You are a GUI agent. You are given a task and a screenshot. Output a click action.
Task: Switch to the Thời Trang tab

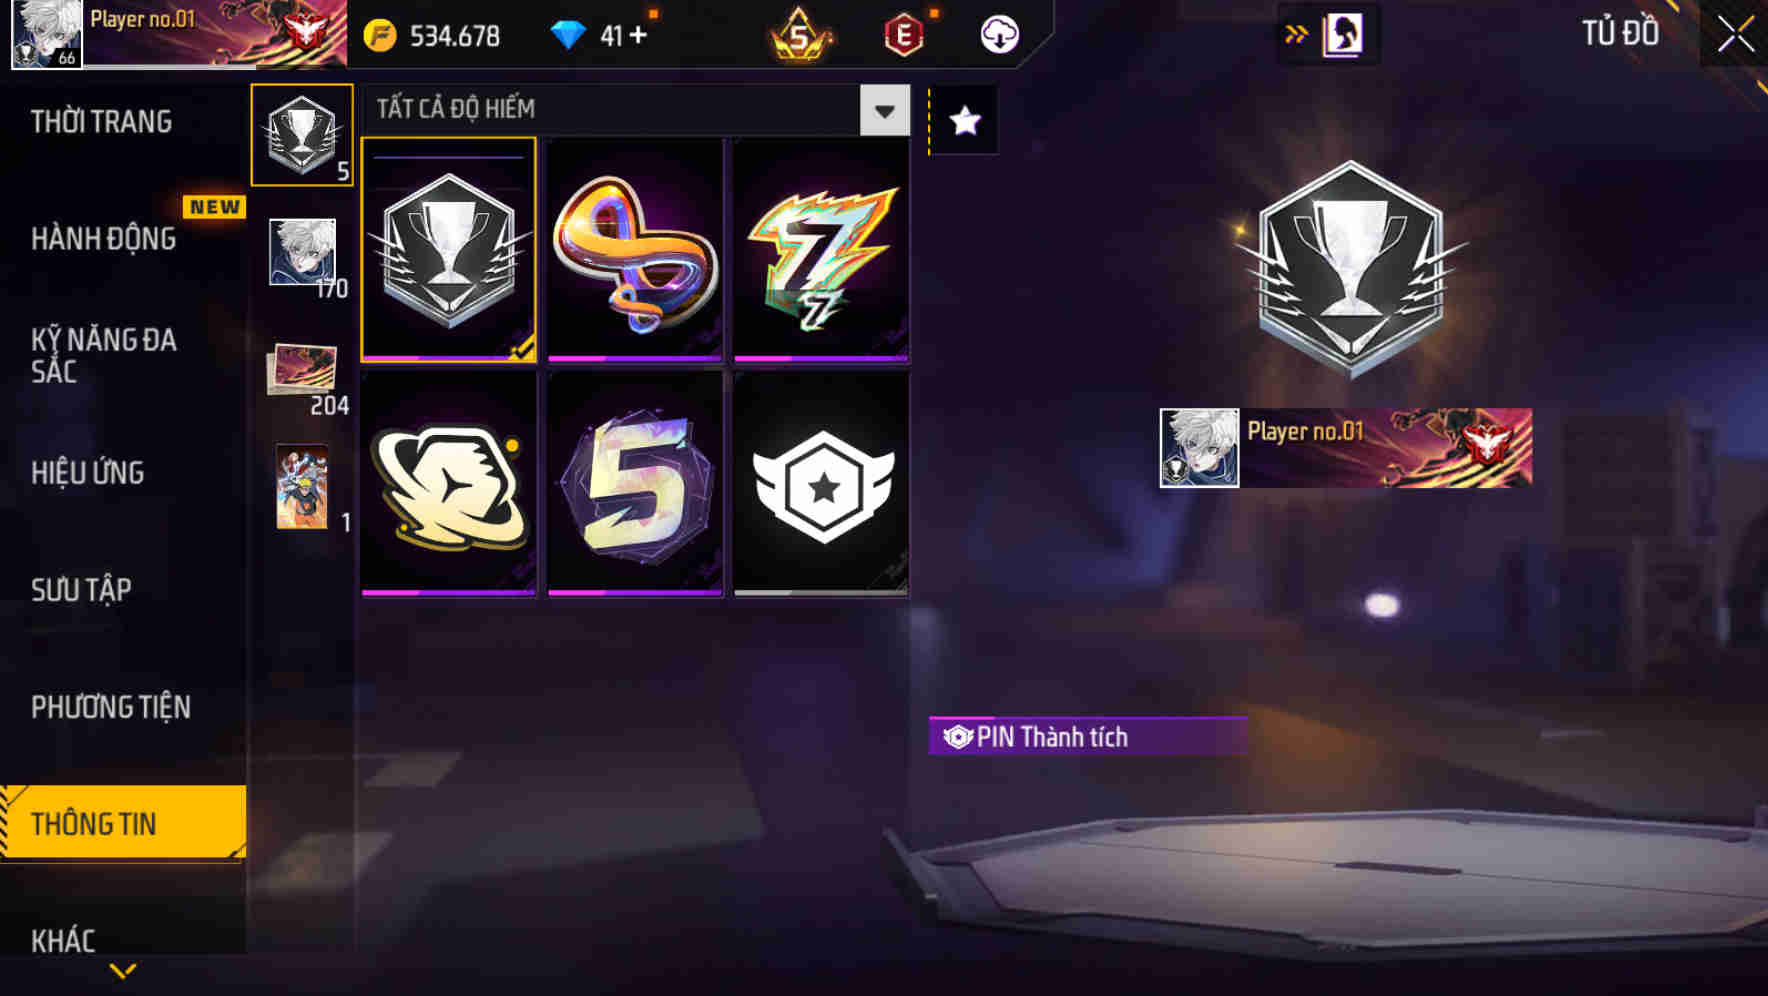click(101, 122)
